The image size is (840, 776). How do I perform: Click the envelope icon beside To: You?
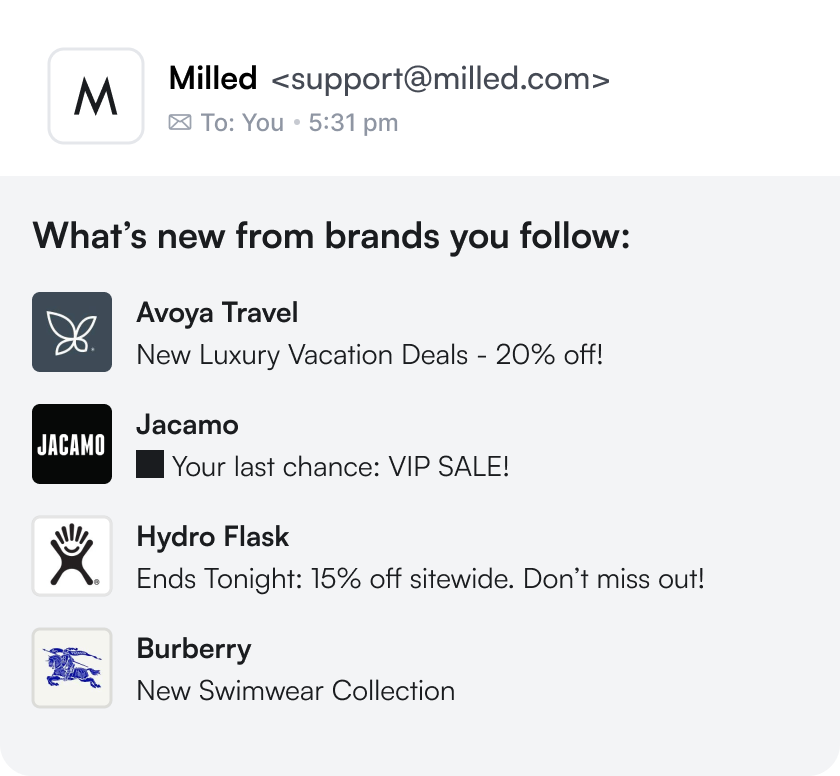(180, 123)
